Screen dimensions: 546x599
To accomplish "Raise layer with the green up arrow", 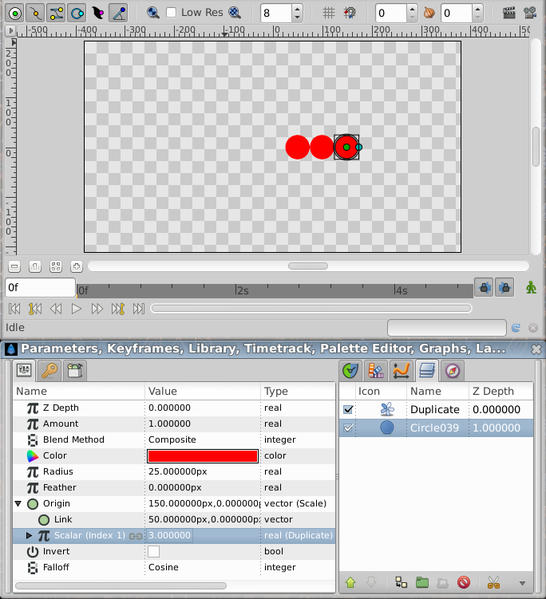I will click(x=350, y=583).
